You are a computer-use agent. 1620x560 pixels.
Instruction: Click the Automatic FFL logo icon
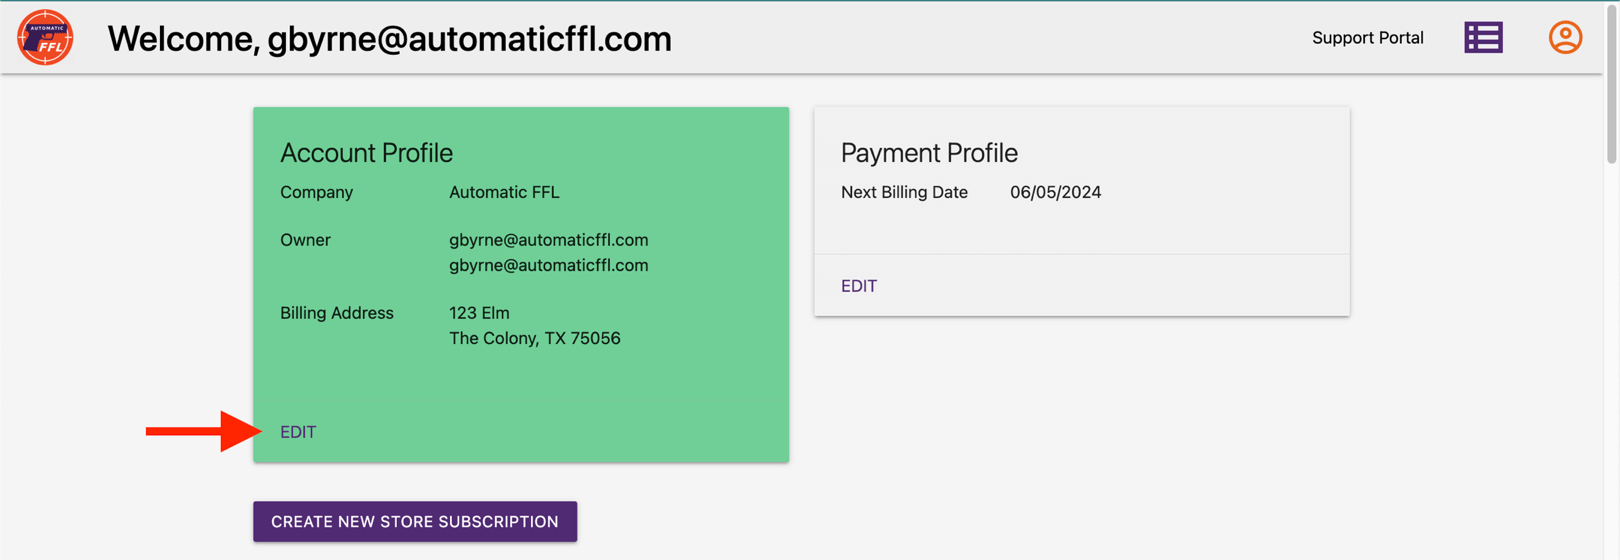pos(45,38)
